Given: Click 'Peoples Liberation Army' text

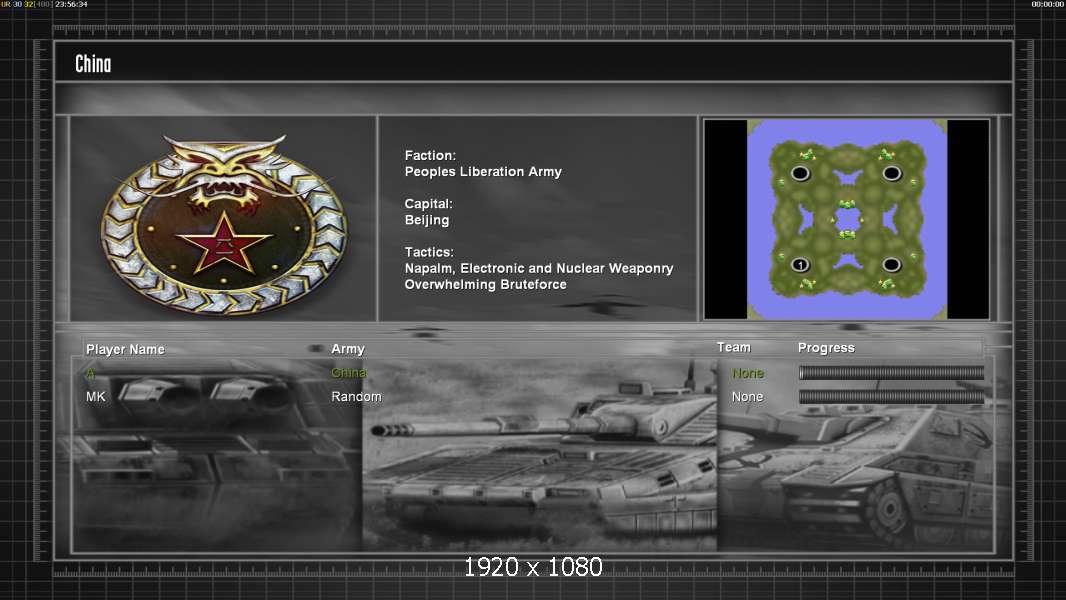Looking at the screenshot, I should point(483,172).
